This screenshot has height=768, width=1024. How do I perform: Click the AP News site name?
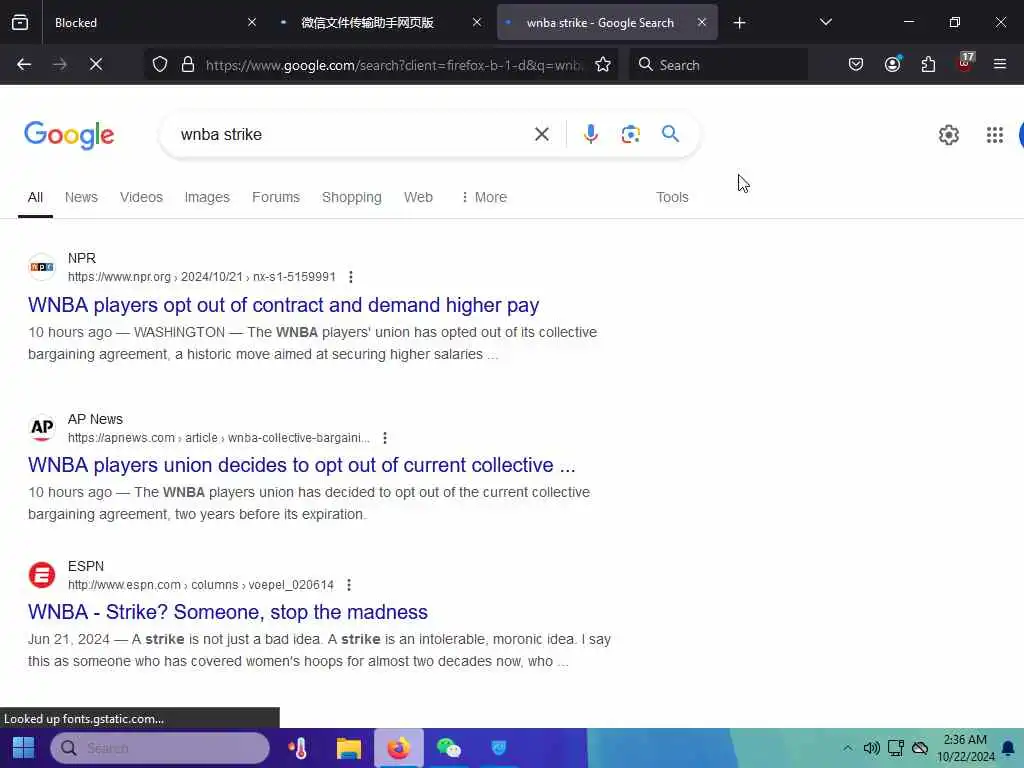[x=95, y=419]
